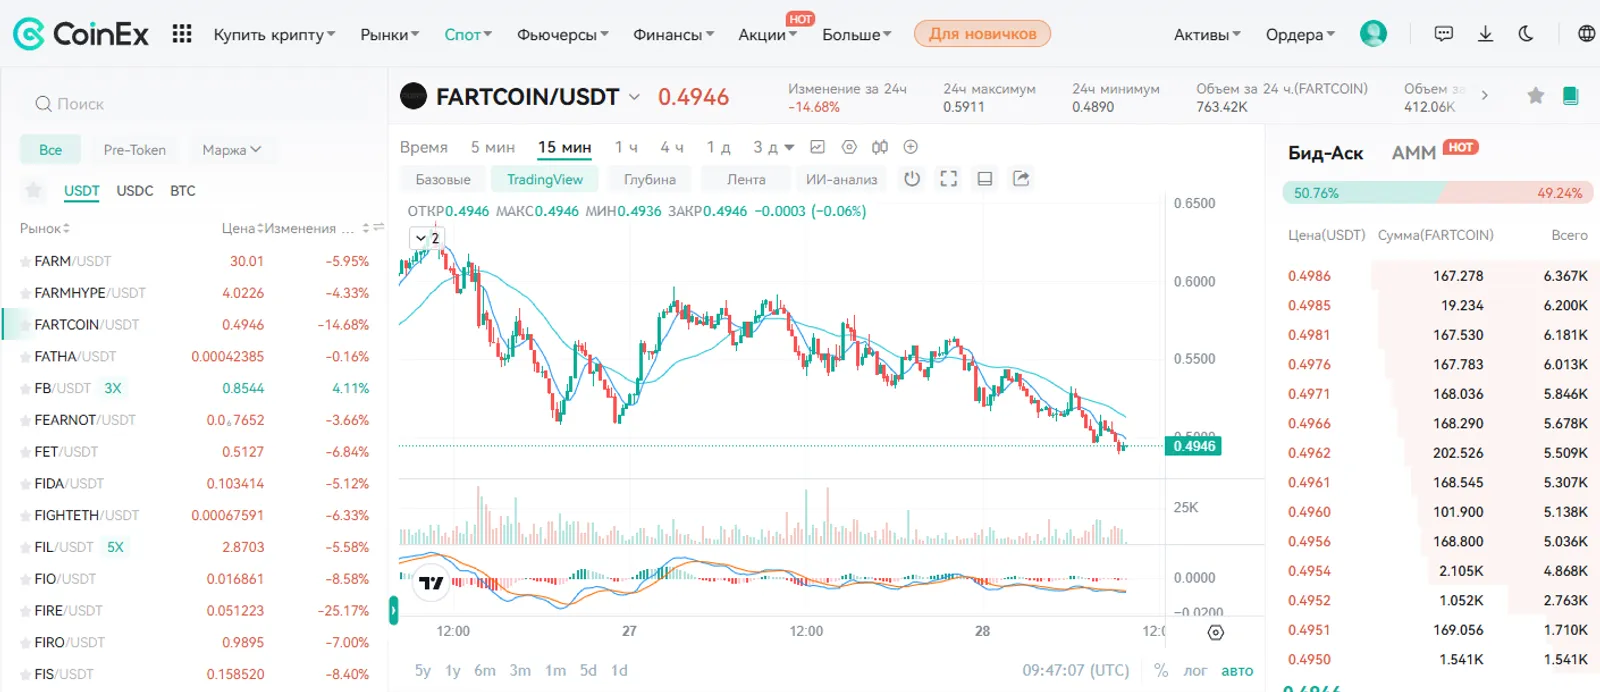
Task: Click the Для новичков button
Action: click(x=982, y=34)
